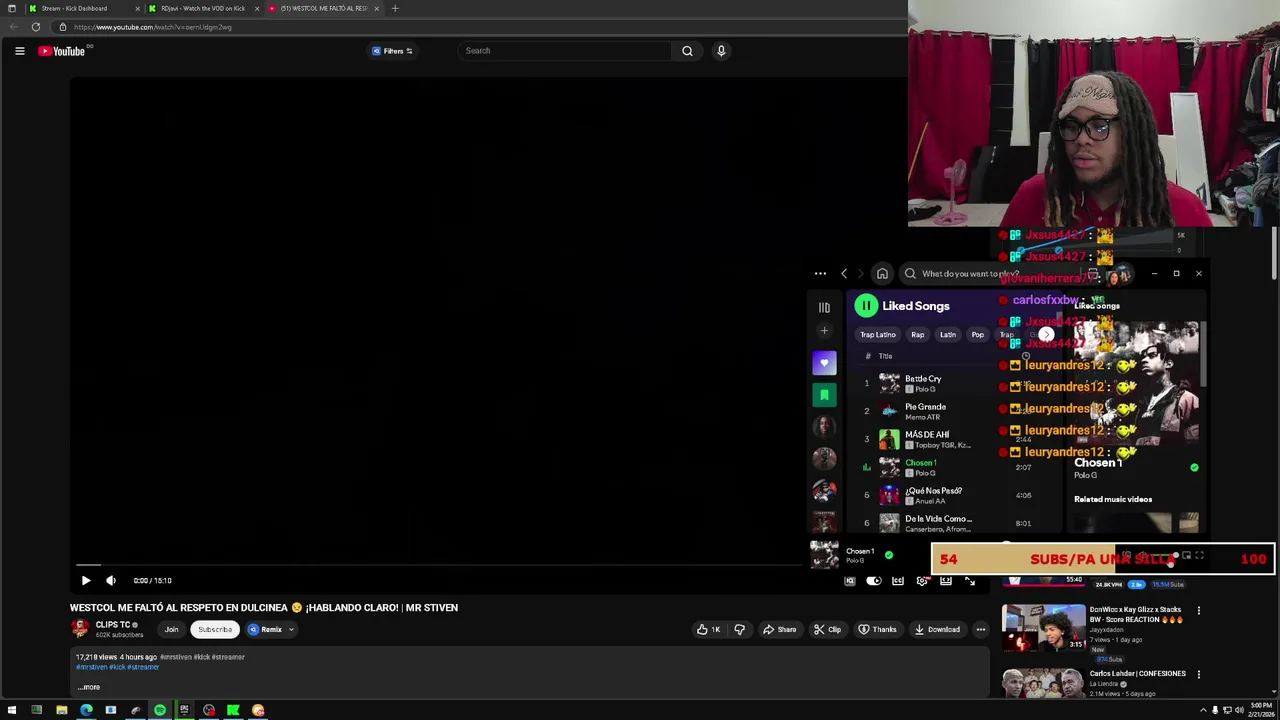Download the YouTube video

pyautogui.click(x=937, y=629)
